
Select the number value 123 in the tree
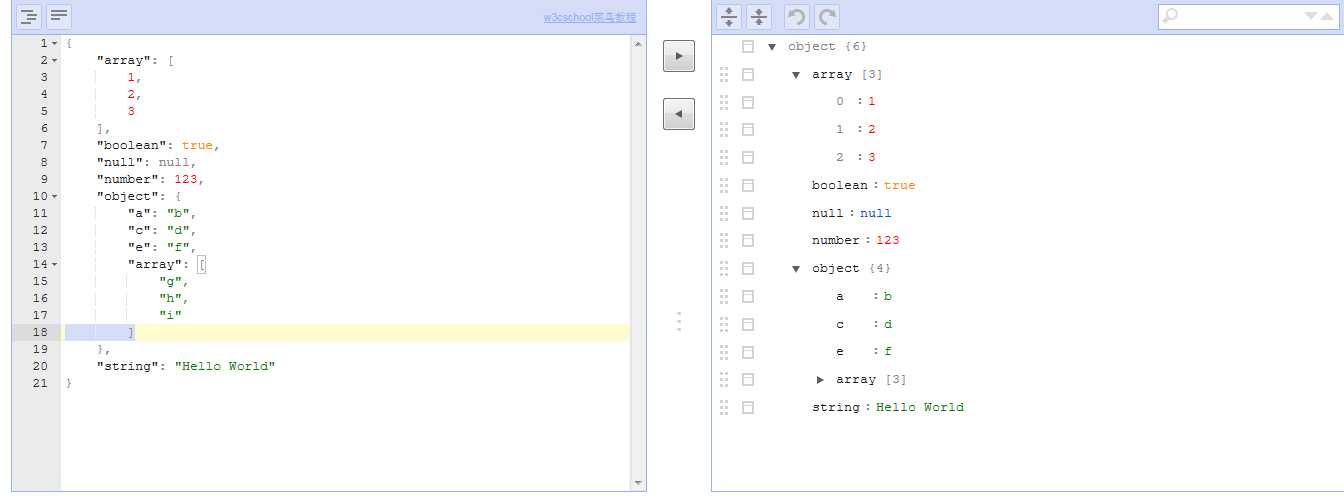pos(887,240)
